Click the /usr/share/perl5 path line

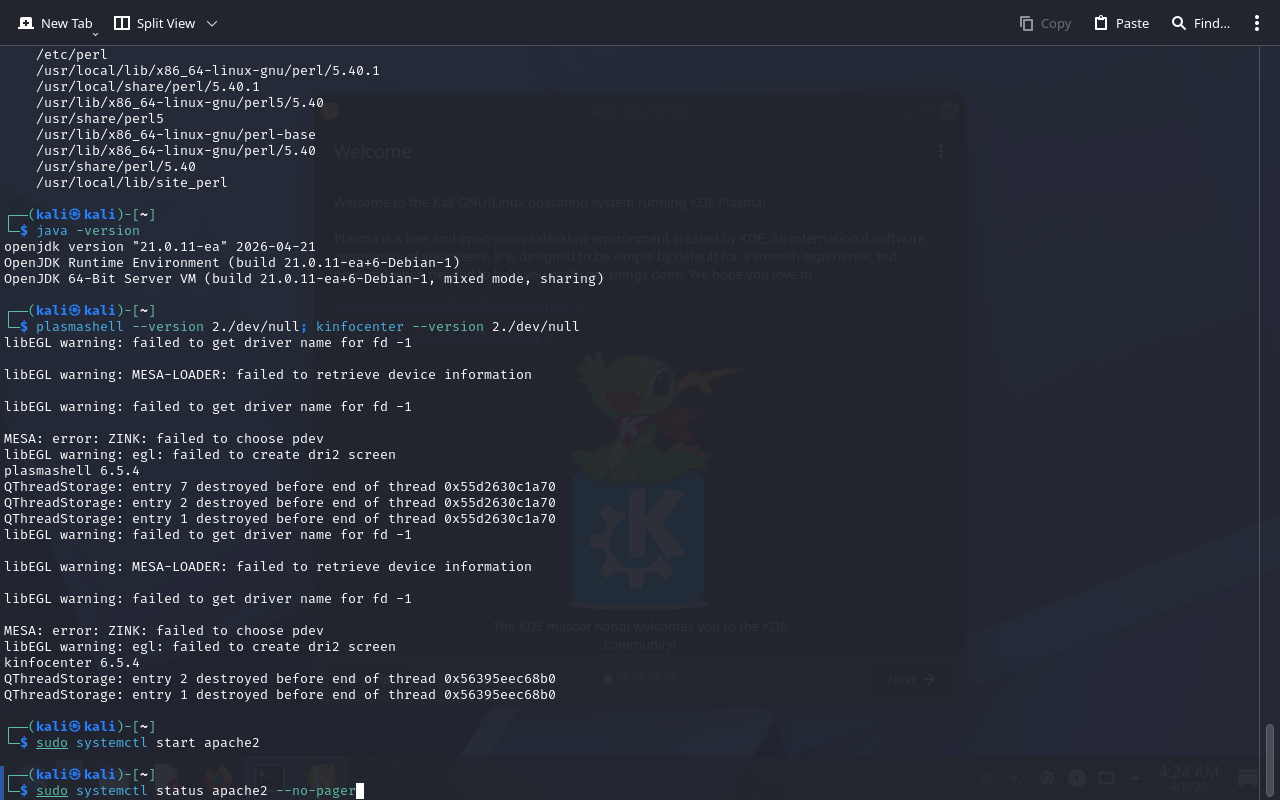pos(100,119)
